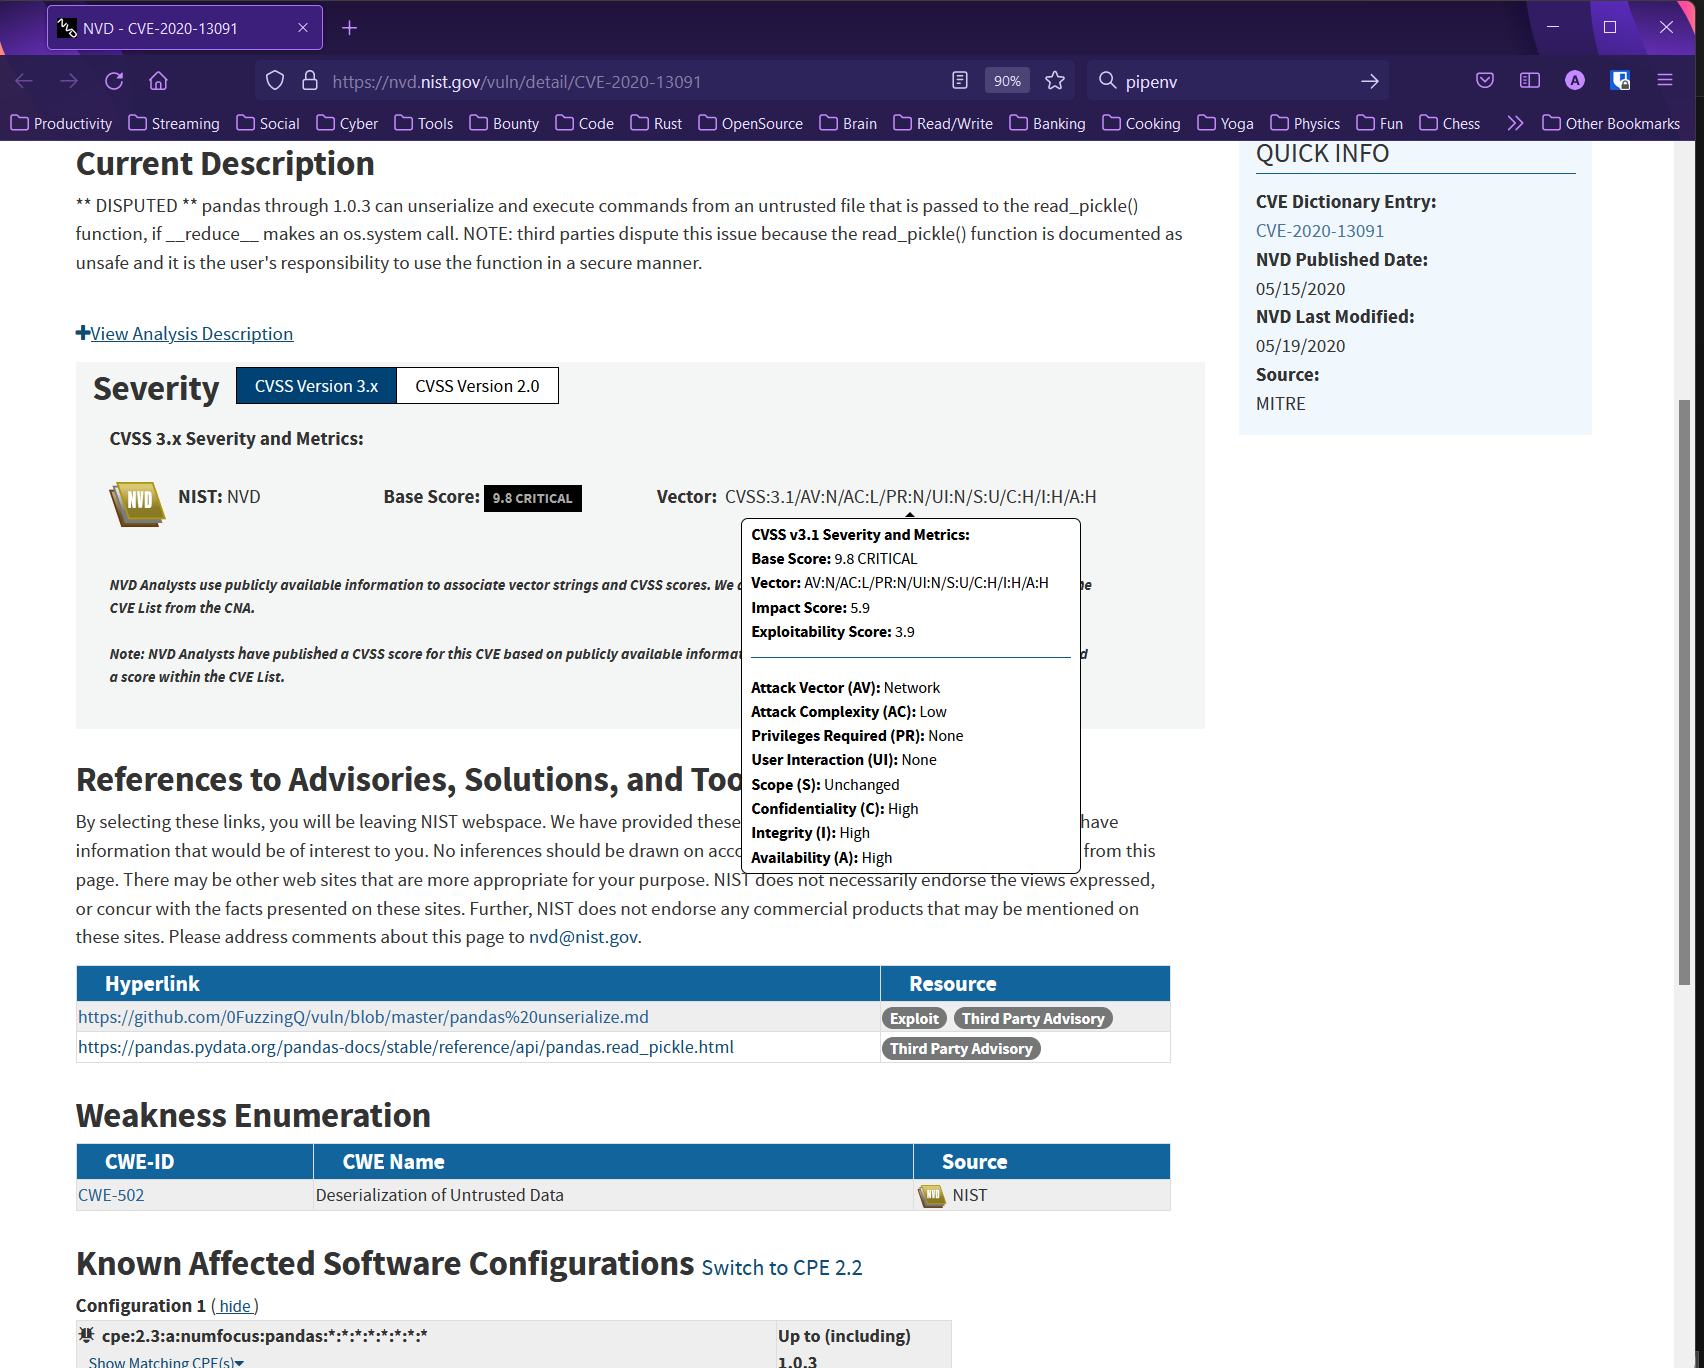
Task: Click the forward navigation arrow
Action: click(69, 81)
